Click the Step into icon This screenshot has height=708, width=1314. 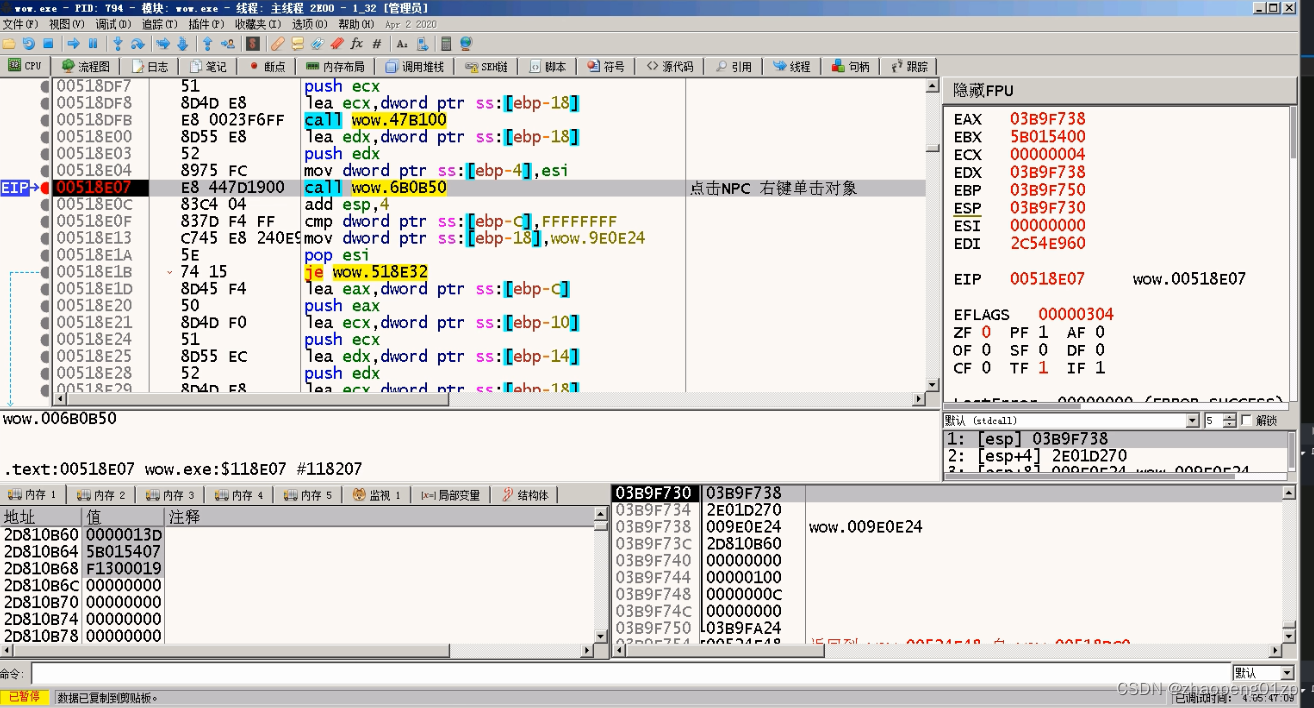click(x=118, y=44)
